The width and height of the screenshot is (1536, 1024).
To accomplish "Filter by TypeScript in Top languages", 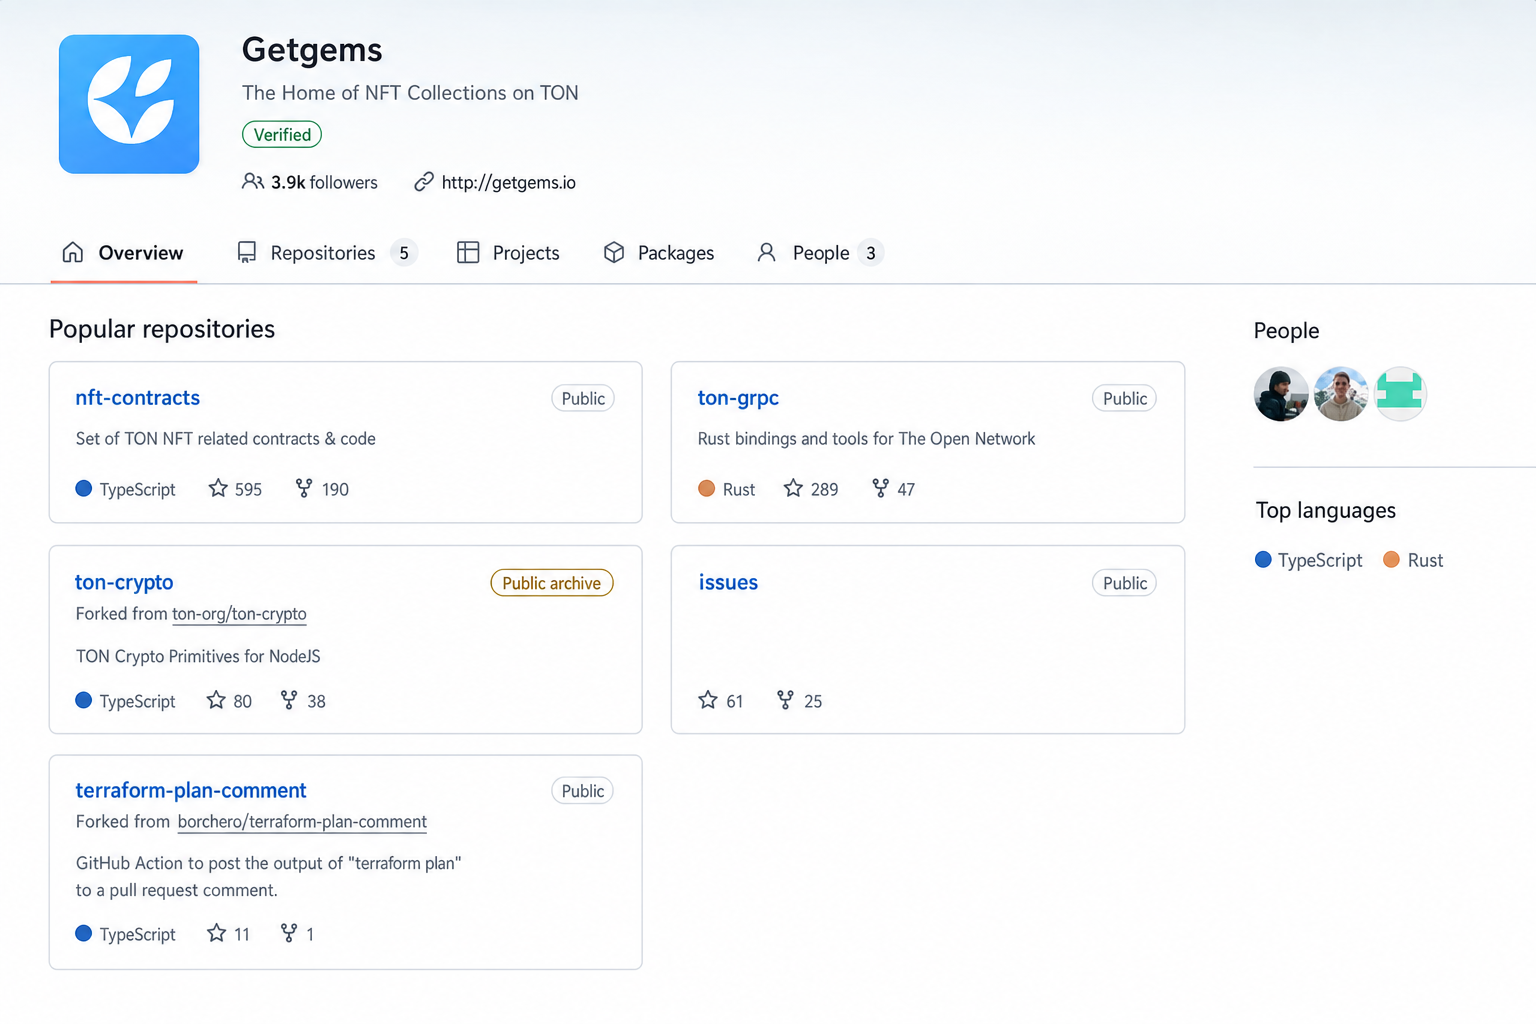I will click(1309, 560).
